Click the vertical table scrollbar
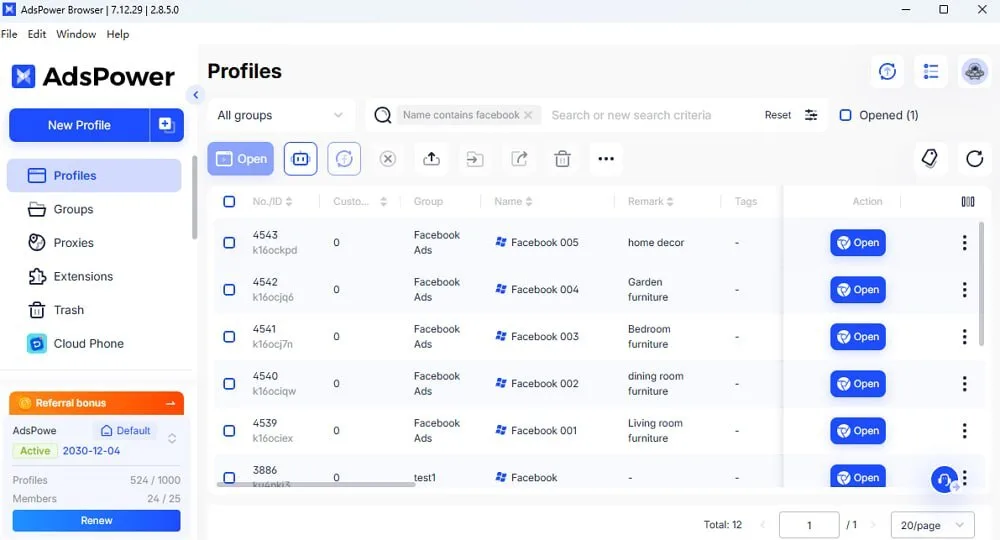This screenshot has height=540, width=1000. [x=981, y=284]
